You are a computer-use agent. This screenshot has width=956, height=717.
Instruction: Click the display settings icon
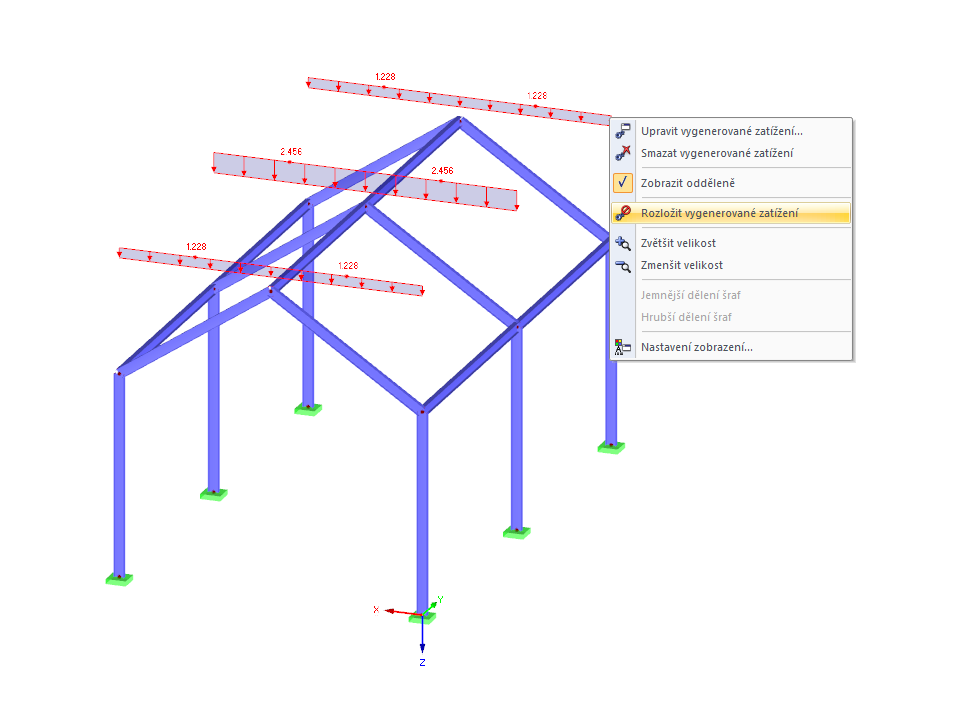point(622,347)
